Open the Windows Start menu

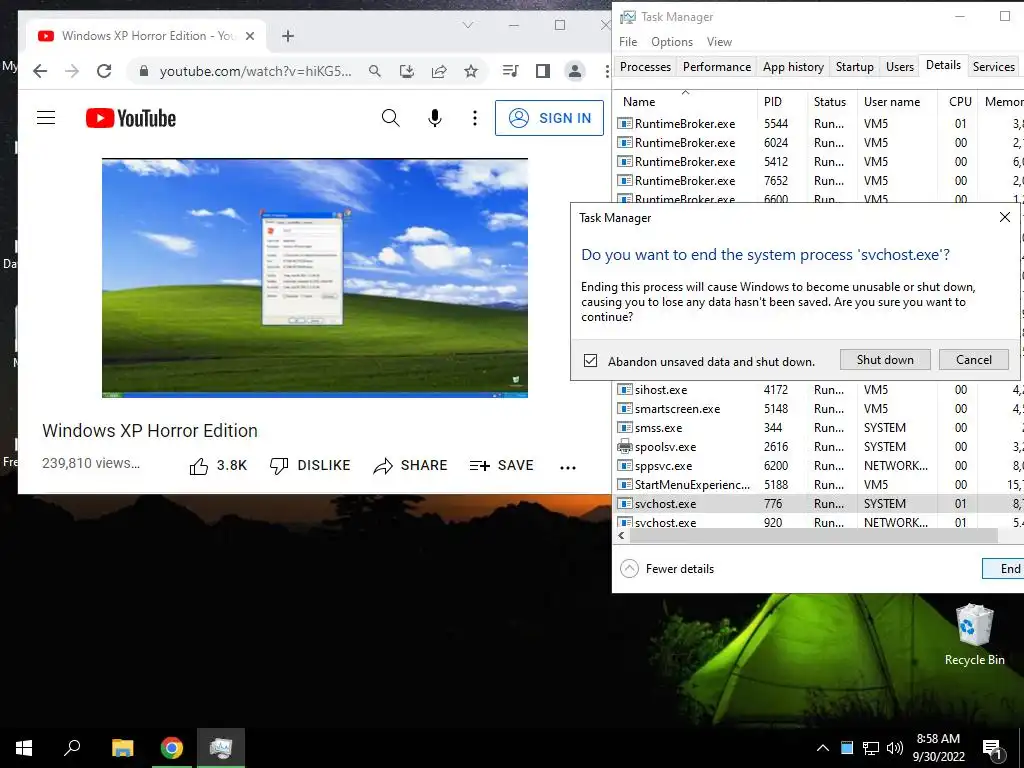click(24, 748)
